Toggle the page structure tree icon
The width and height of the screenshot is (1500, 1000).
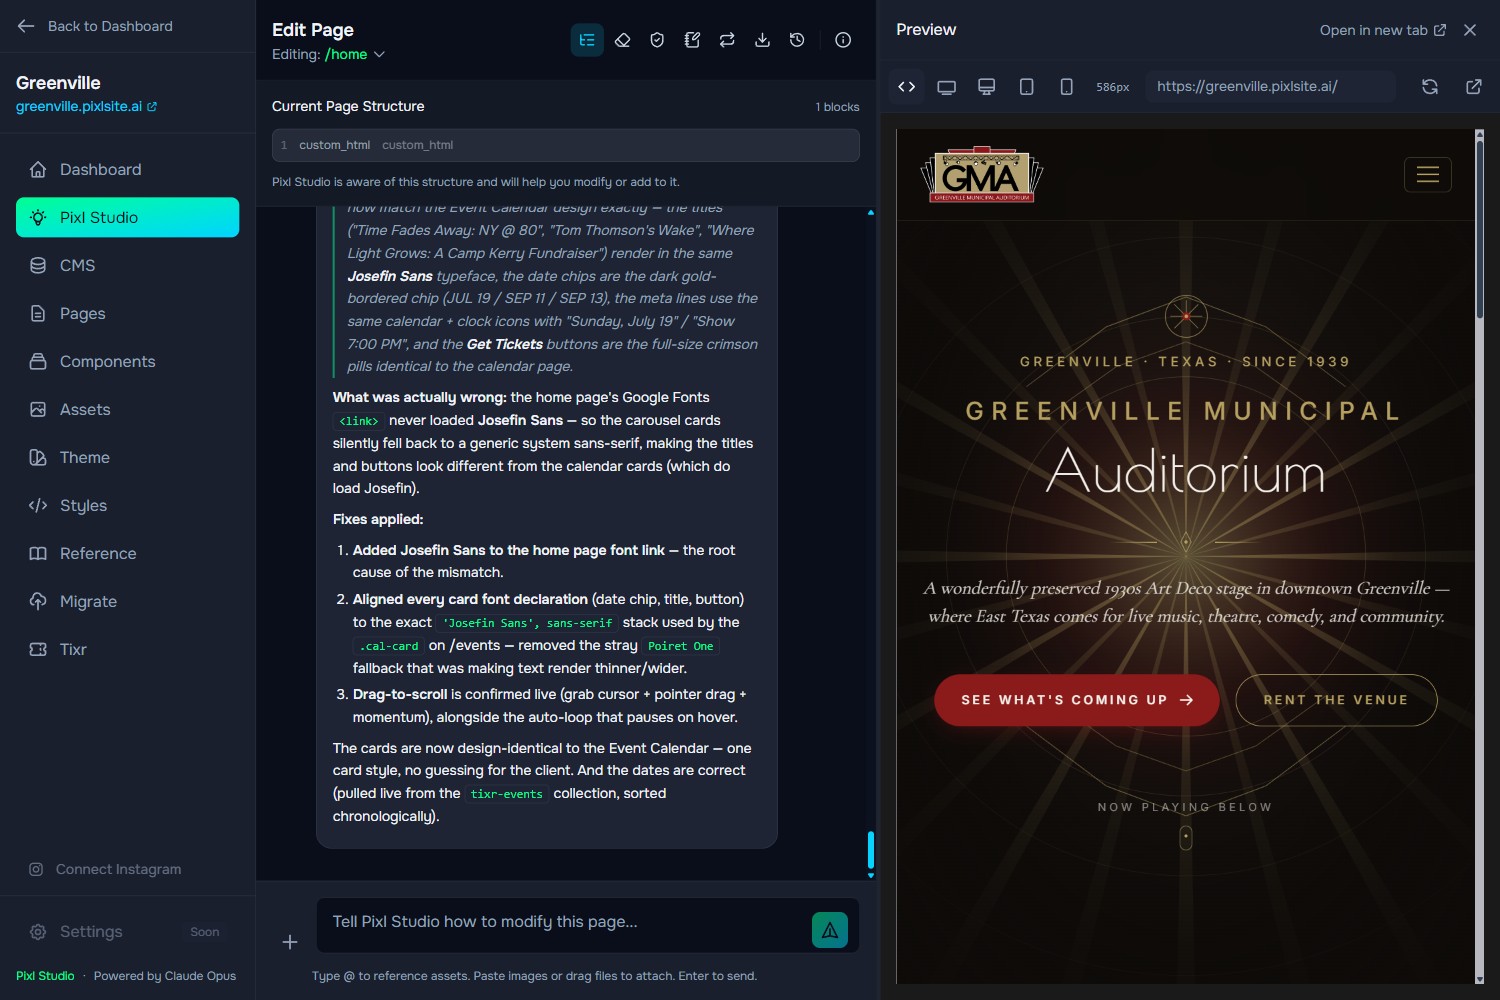click(587, 40)
